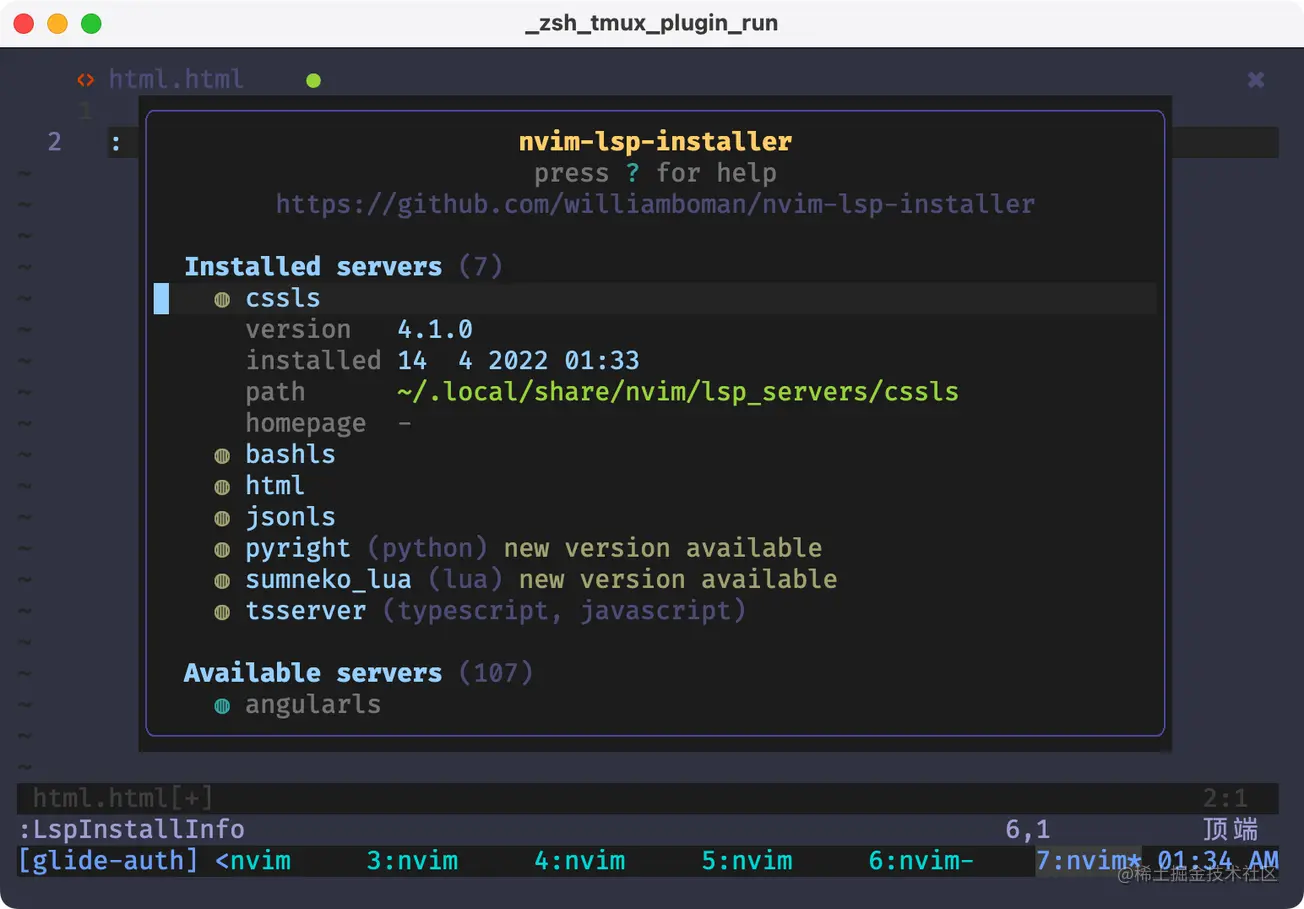Screen dimensions: 1304x909
Task: Click the HTML file type icon in bufferline
Action: [86, 80]
